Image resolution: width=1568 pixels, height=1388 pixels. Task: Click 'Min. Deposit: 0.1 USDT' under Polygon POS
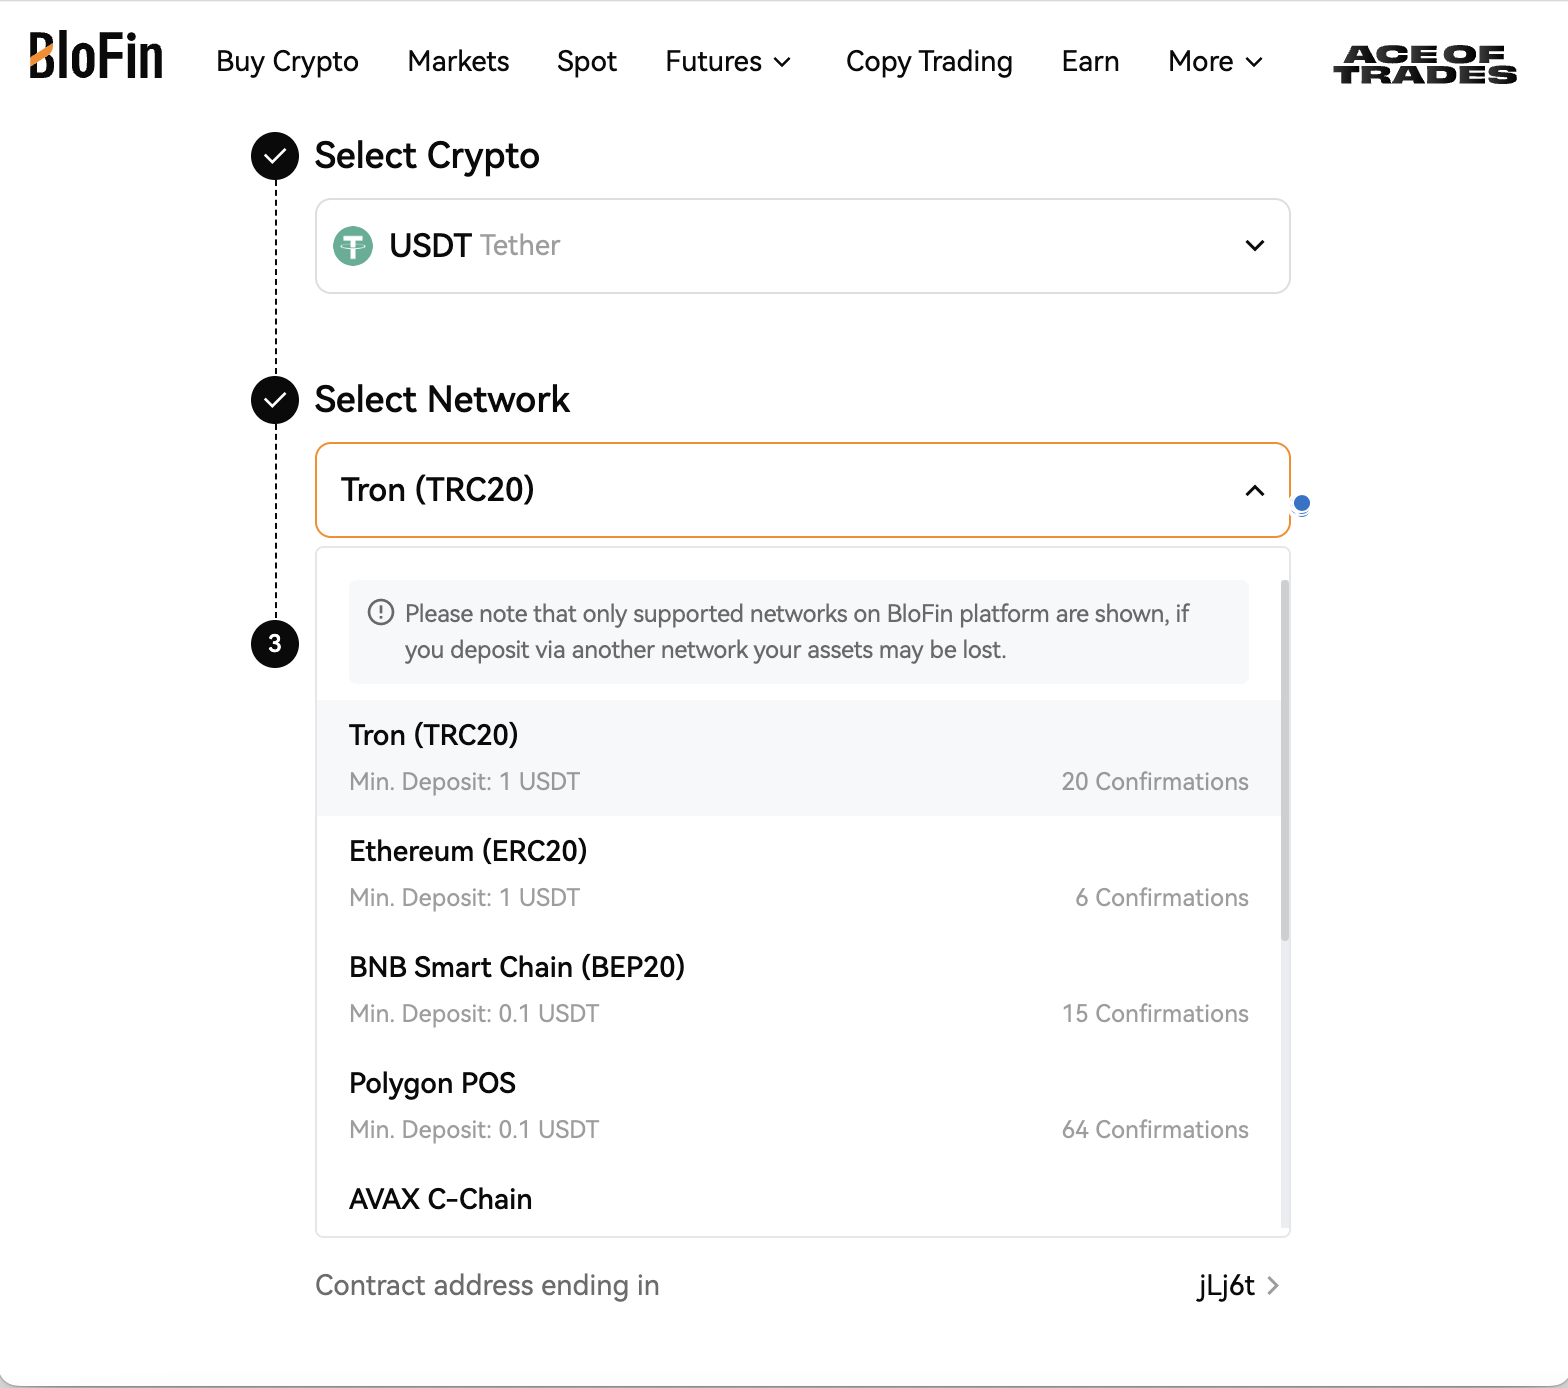[x=474, y=1130]
